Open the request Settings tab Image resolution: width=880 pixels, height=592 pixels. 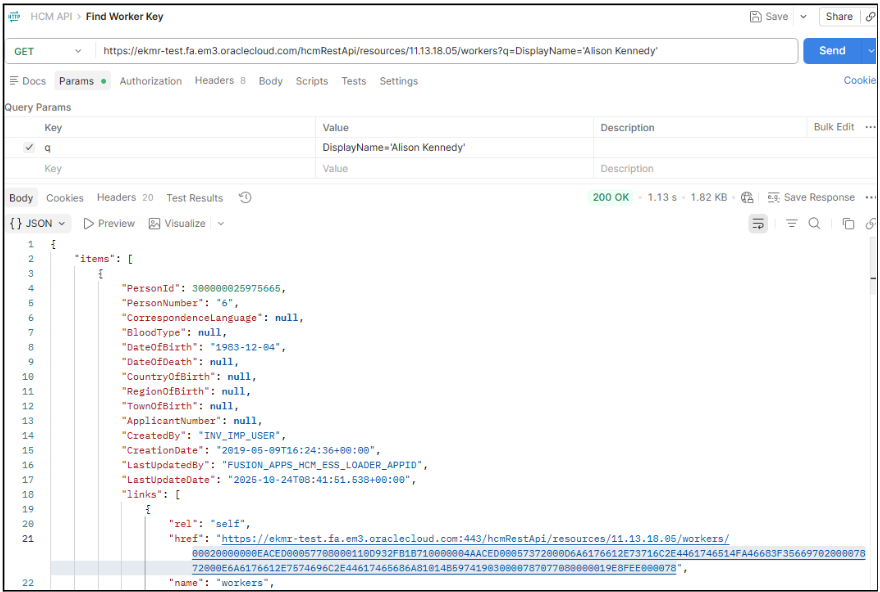pos(398,81)
